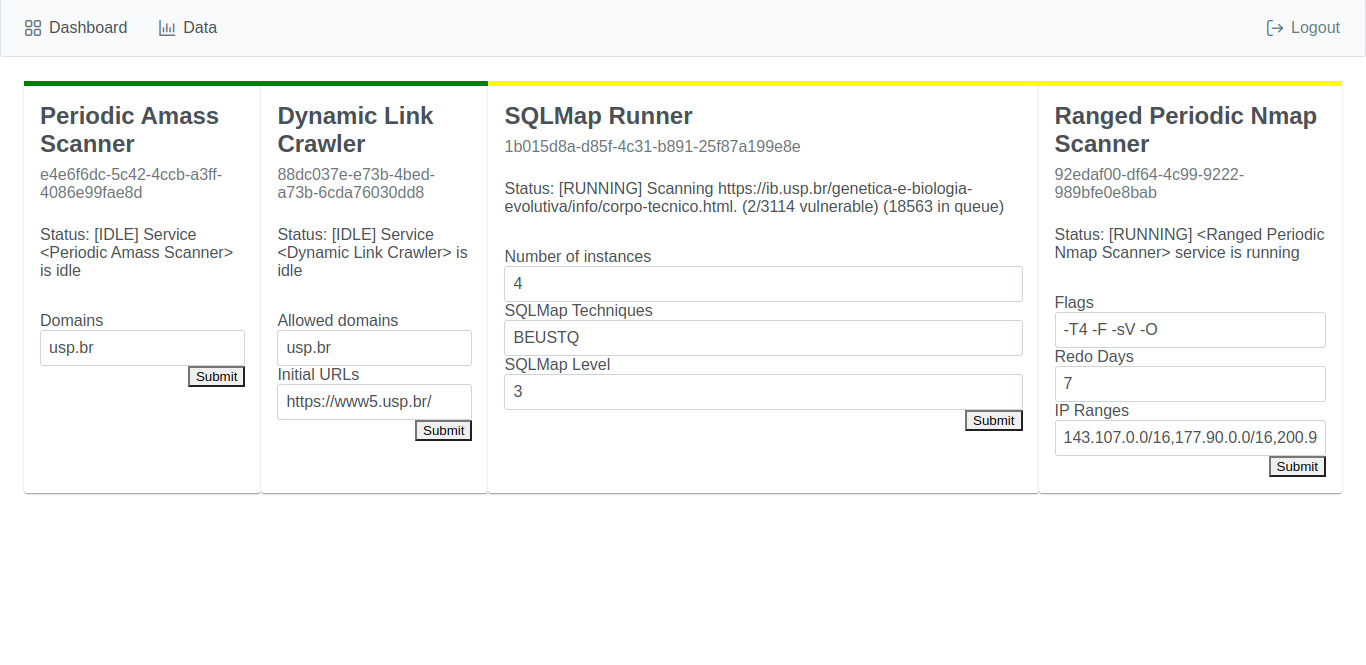
Task: Focus the Allowed domains input field
Action: (374, 348)
